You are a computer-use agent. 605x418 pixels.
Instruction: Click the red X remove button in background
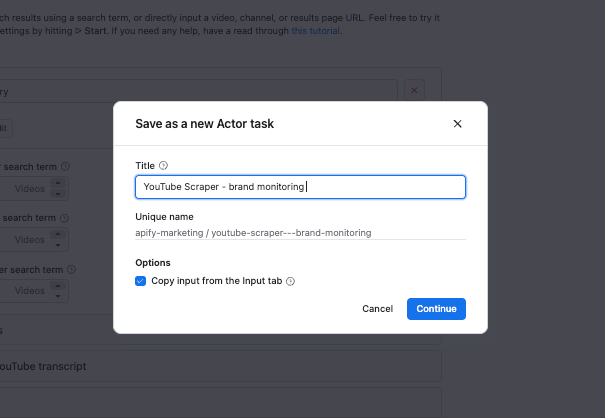click(x=414, y=90)
